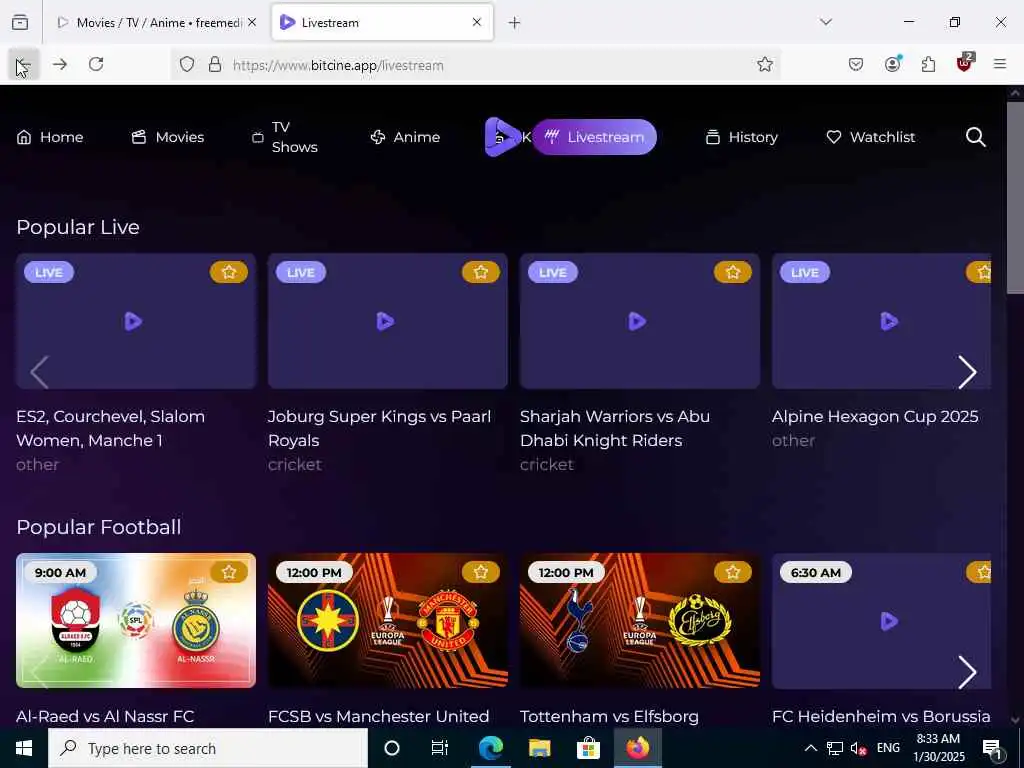This screenshot has height=768, width=1024.
Task: Open the Firefox account icon
Action: coord(892,64)
